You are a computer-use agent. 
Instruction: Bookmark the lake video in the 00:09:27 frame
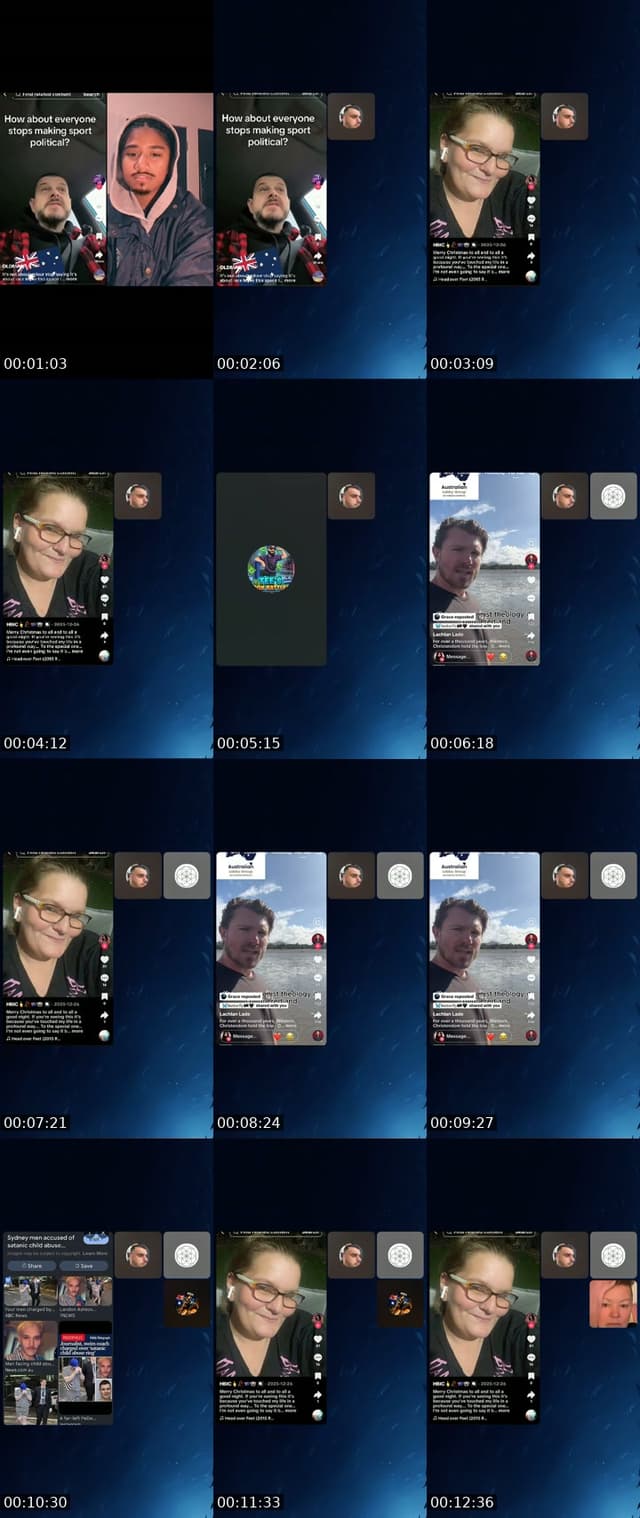[x=531, y=997]
